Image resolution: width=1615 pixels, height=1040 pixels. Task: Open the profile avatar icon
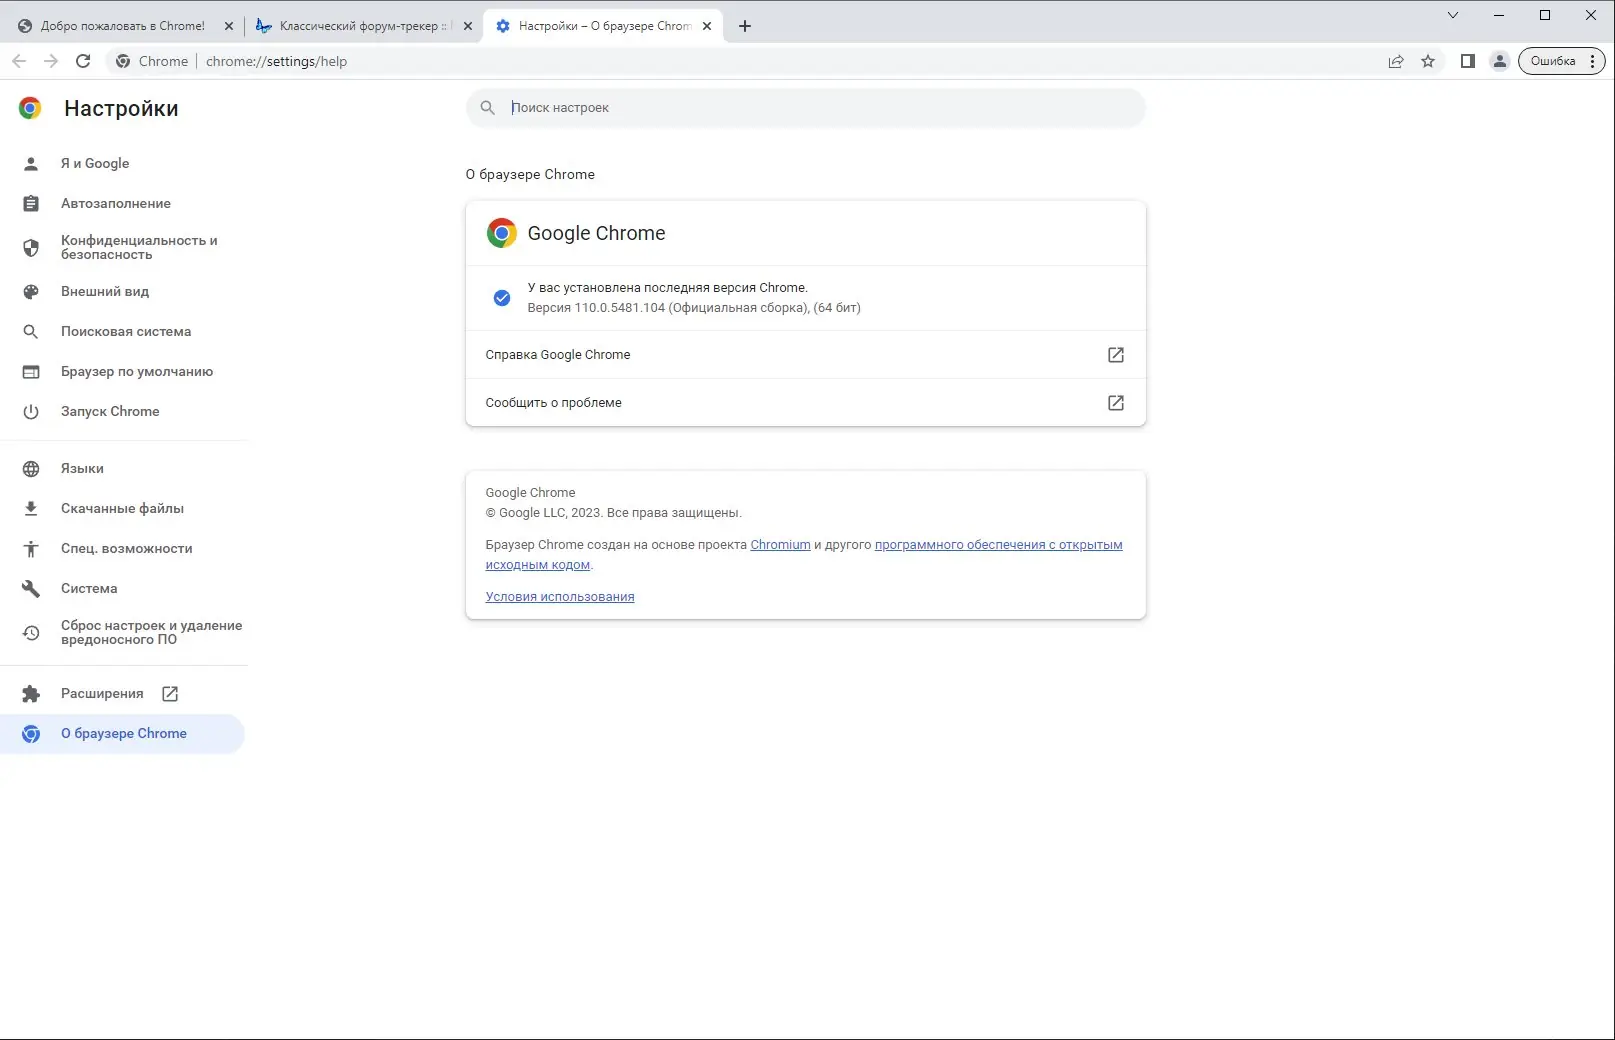point(1499,61)
